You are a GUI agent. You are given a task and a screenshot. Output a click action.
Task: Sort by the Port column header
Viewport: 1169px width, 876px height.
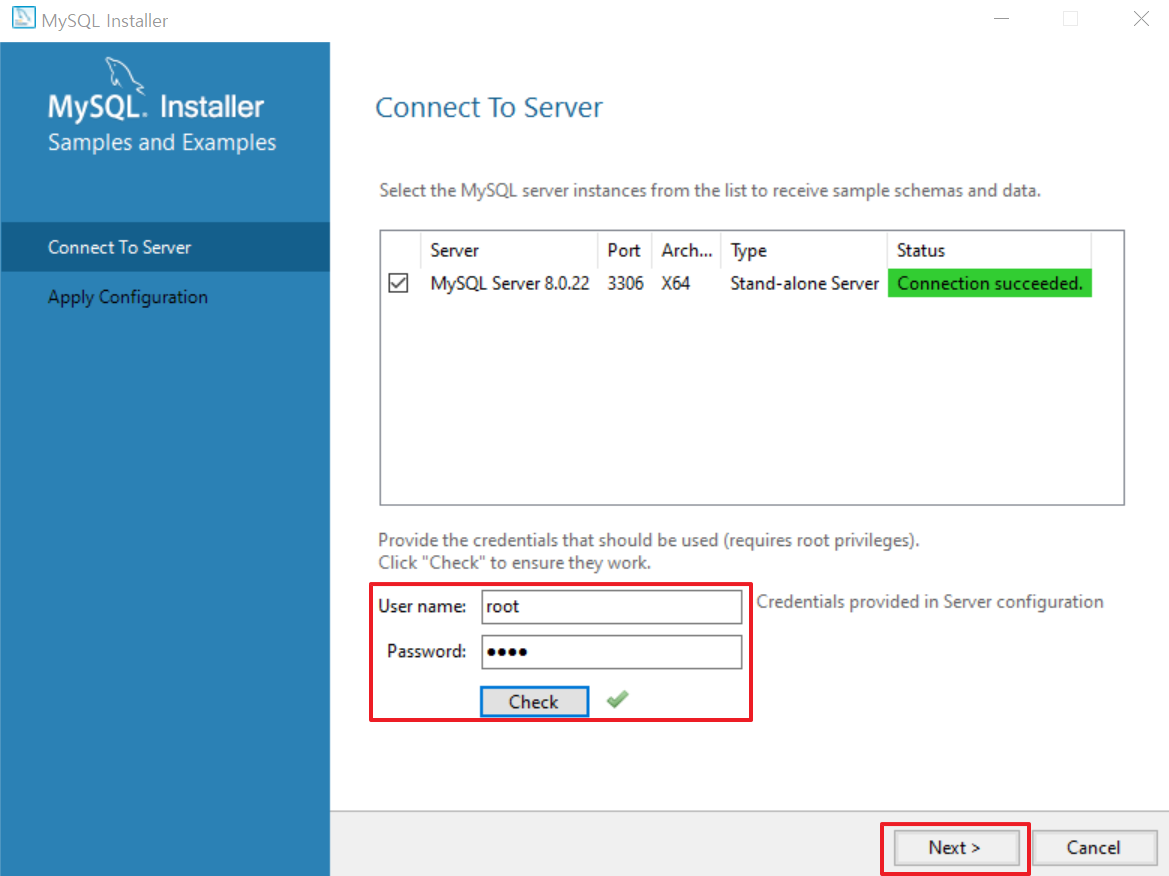pyautogui.click(x=624, y=250)
